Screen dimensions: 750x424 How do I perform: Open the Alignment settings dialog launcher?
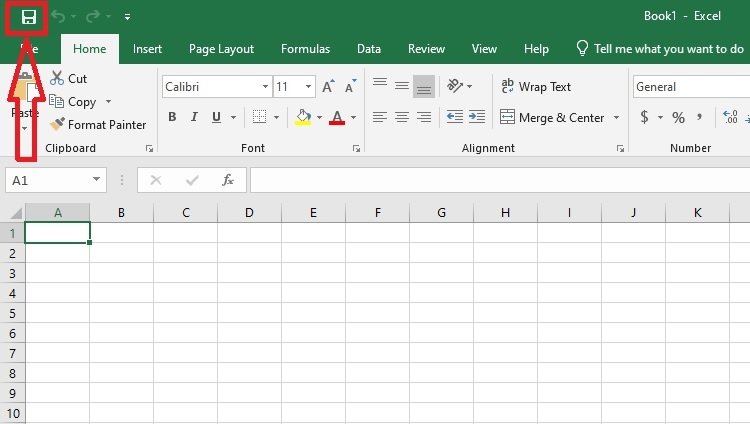pos(620,149)
